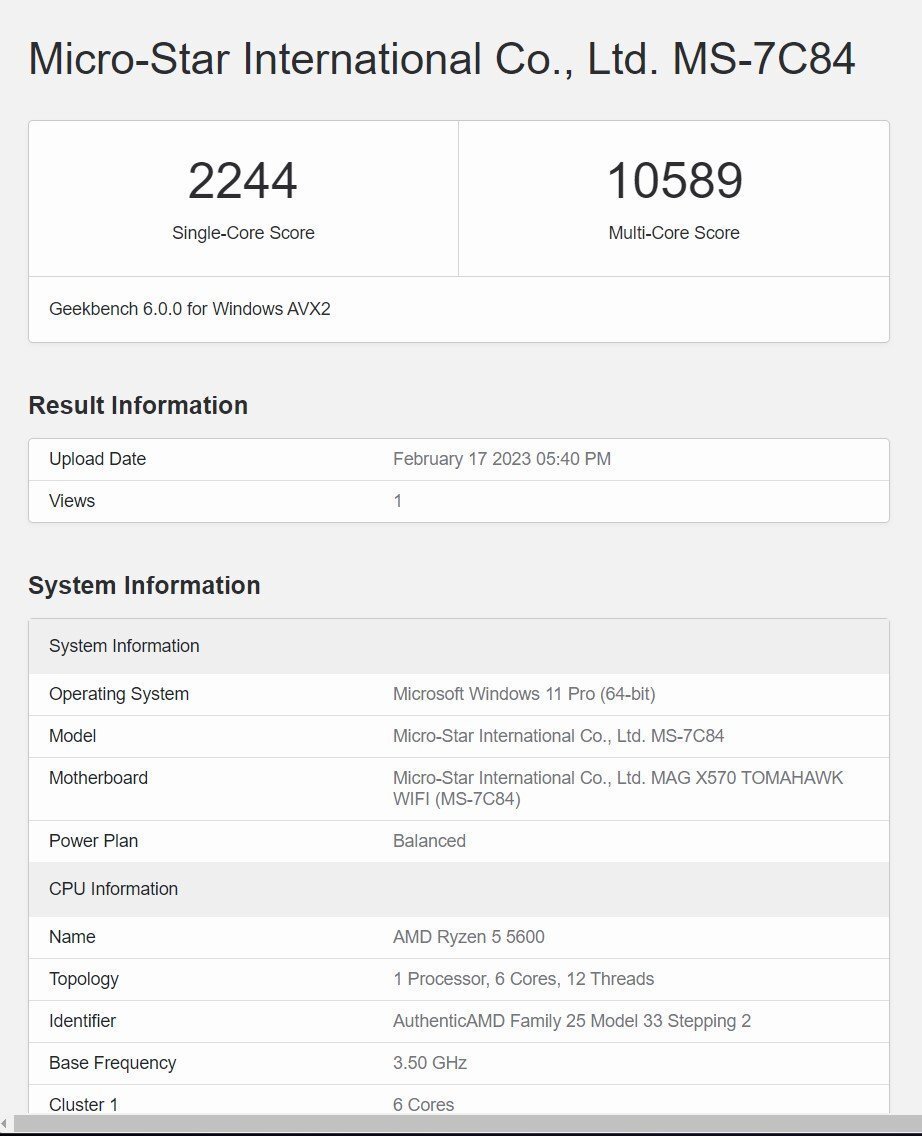Click the Multi-Core Score label

(x=674, y=233)
